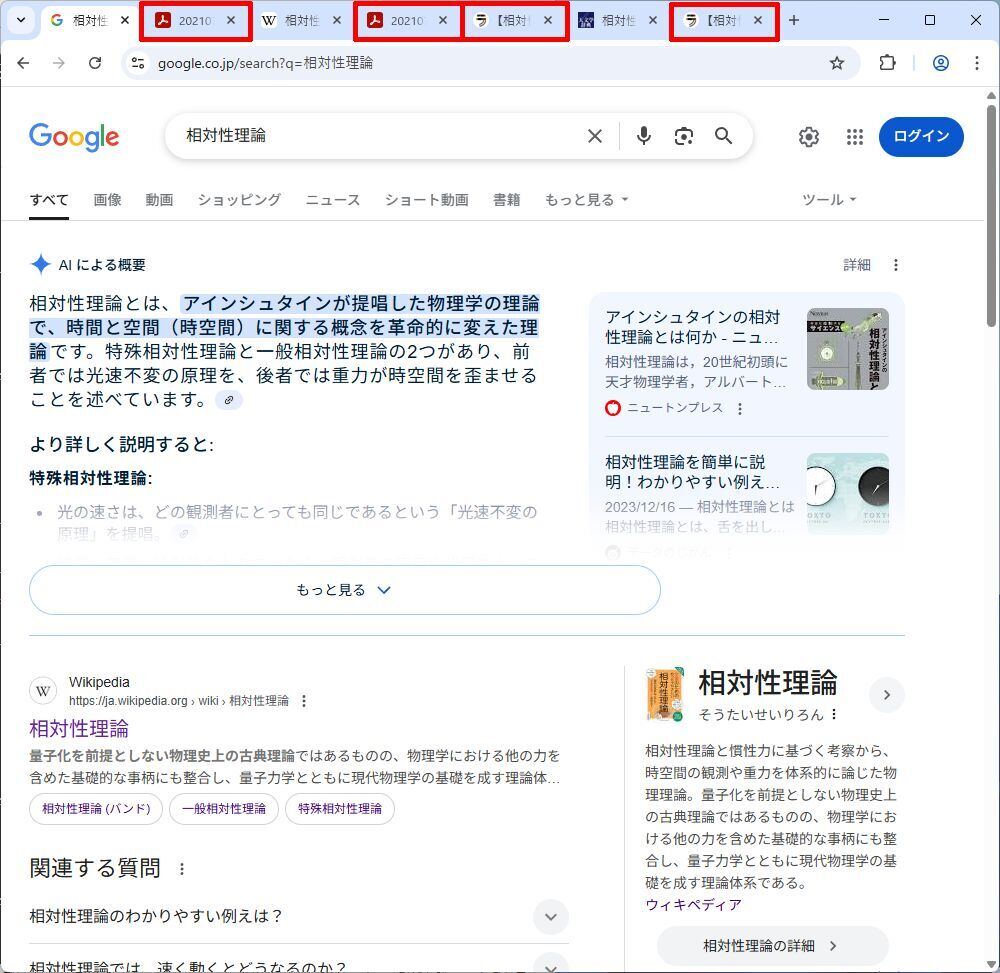Open the ツール dropdown
The height and width of the screenshot is (973, 1000).
(x=829, y=200)
